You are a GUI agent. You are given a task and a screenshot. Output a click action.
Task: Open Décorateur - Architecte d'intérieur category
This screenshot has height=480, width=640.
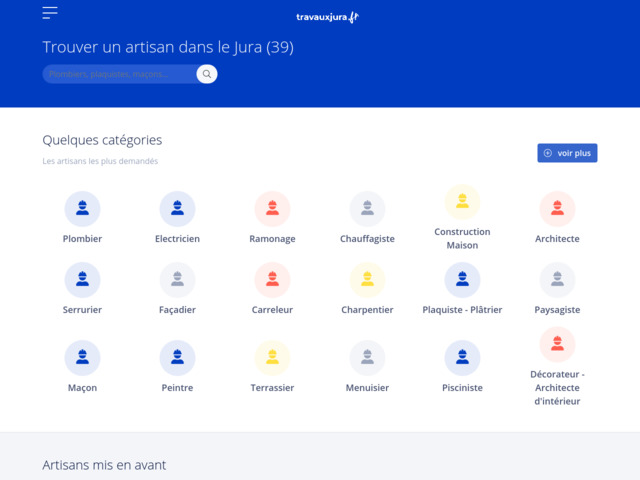(x=557, y=387)
